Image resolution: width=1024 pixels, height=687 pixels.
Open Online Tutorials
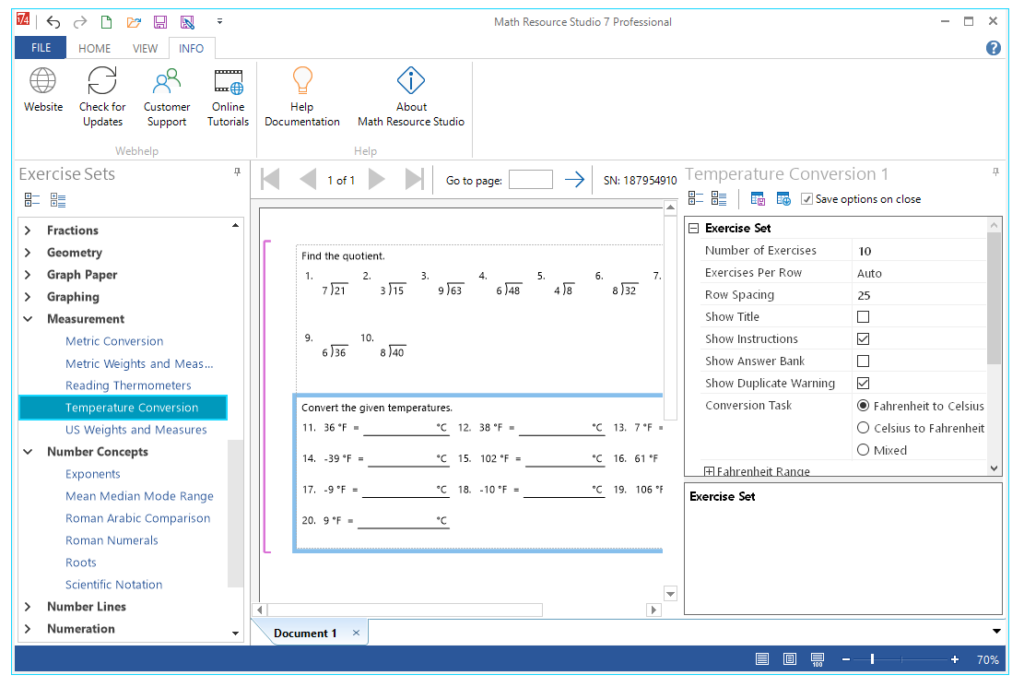[228, 97]
